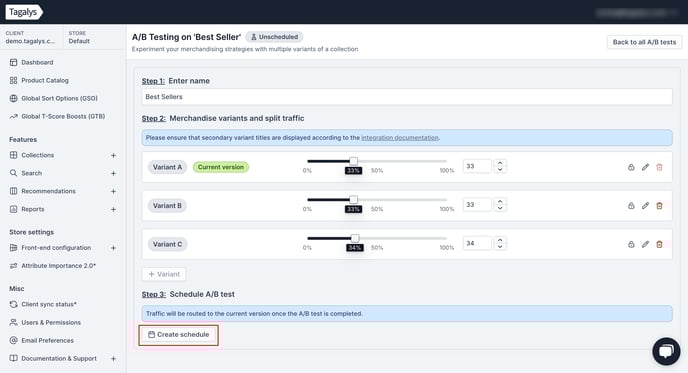Click the Email Preferences at-sign icon

click(x=14, y=340)
